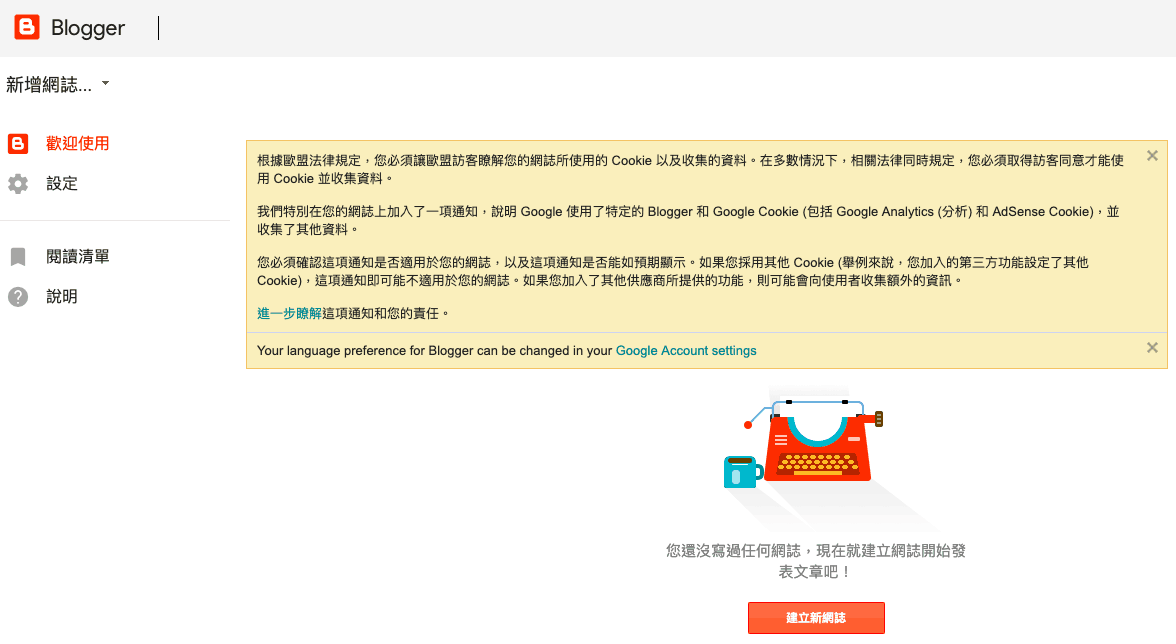Open the 設定 settings menu item

click(x=62, y=184)
